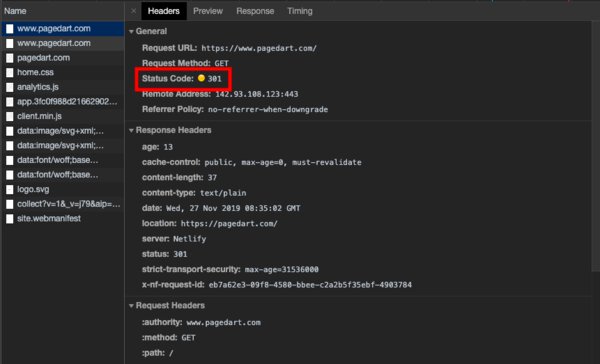Screen dimensions: 600x364
Task: Click the date header value
Action: pos(233,209)
